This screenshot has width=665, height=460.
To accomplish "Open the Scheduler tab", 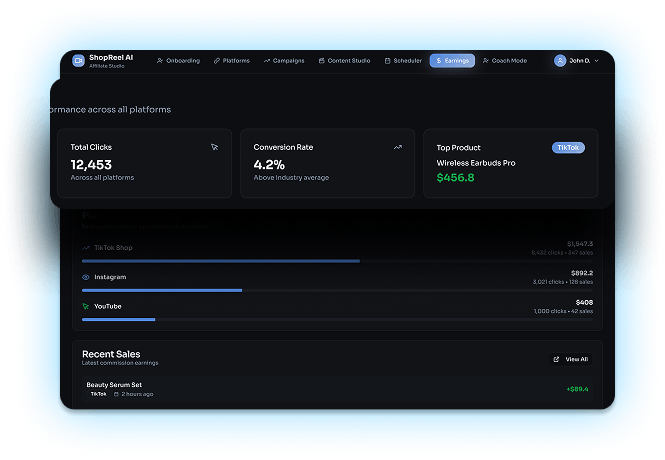I will pyautogui.click(x=403, y=61).
